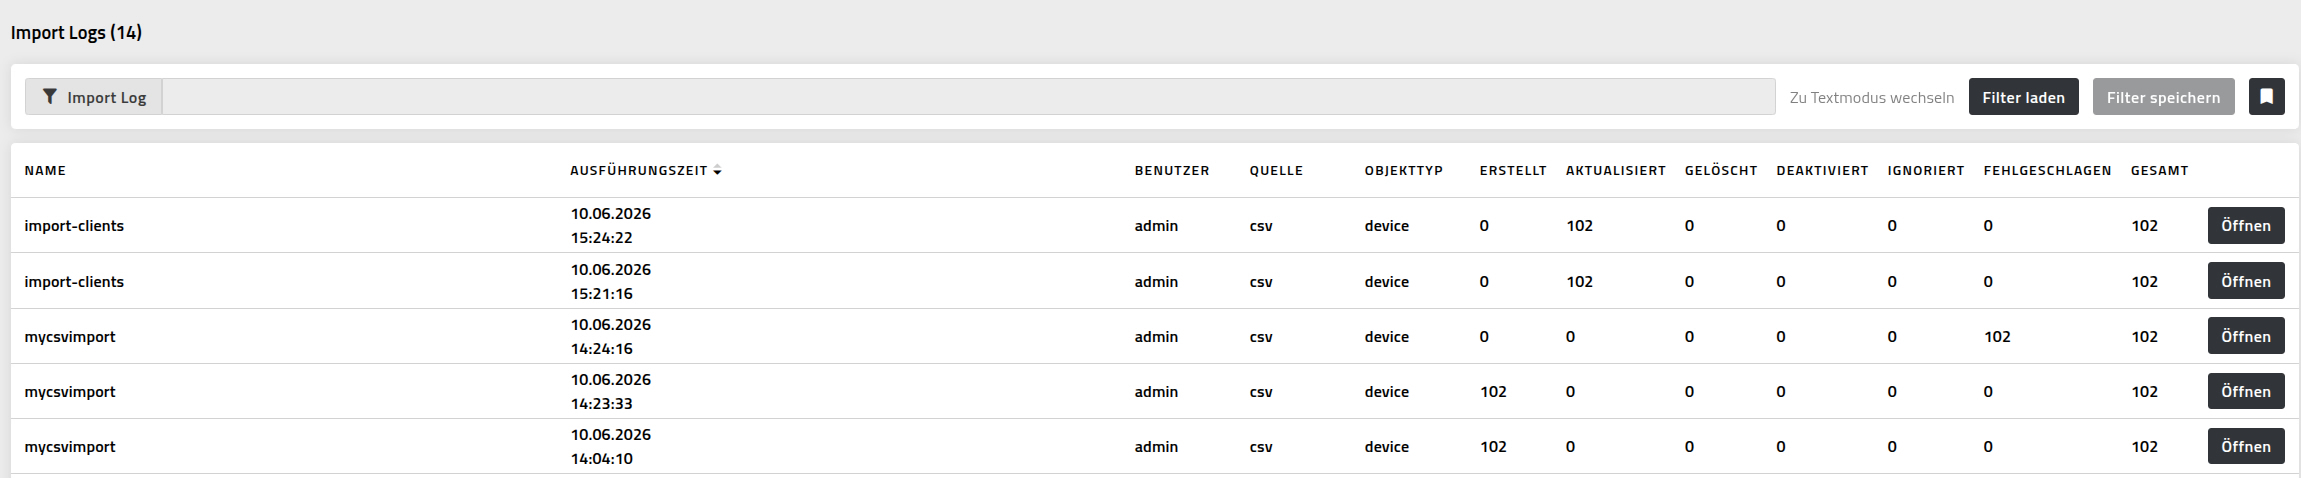The image size is (2301, 478).
Task: Click admin user in 14:04:10 row
Action: coord(1156,447)
